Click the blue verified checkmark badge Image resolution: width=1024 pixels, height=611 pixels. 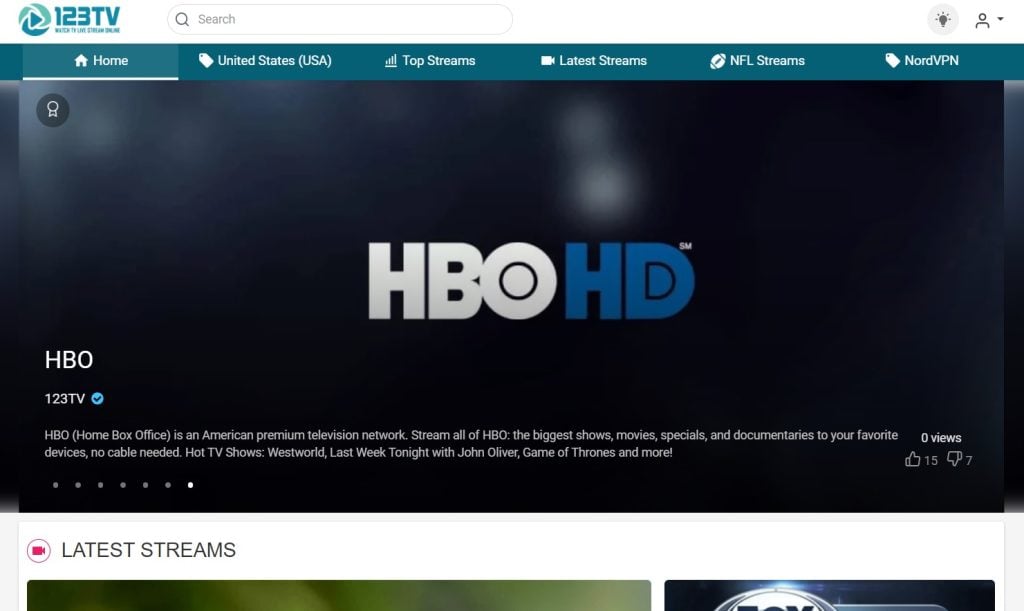pos(97,398)
